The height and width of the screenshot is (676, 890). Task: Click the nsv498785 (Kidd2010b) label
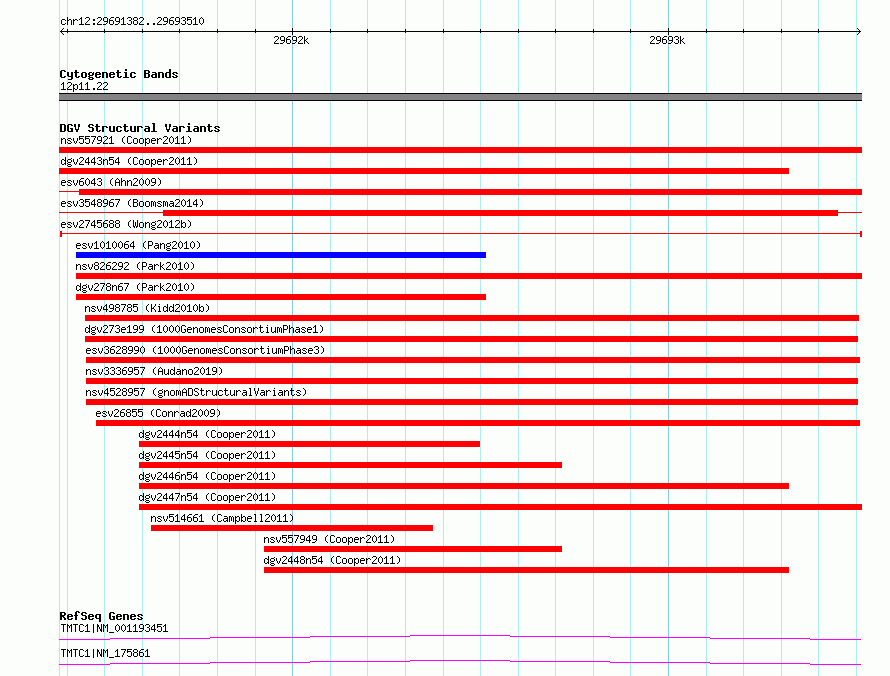pos(147,308)
